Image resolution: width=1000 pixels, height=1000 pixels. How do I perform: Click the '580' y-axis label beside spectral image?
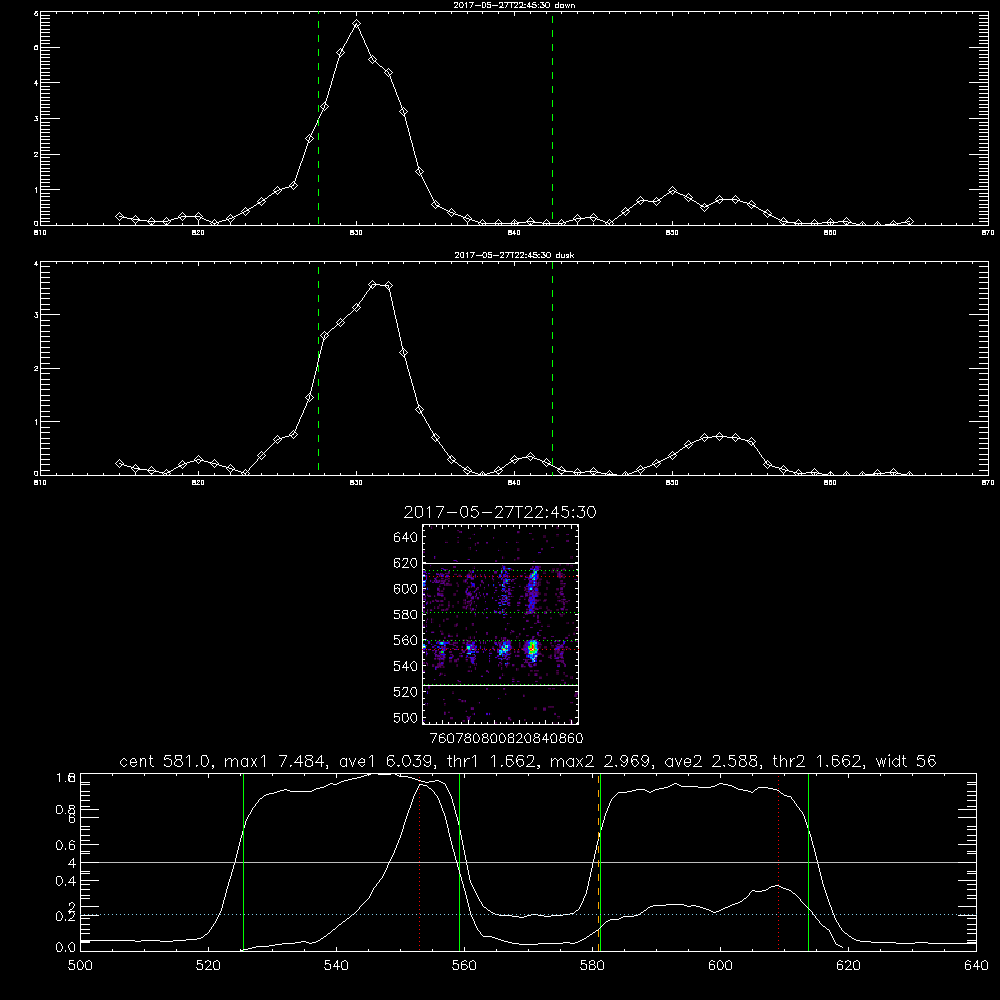[406, 614]
